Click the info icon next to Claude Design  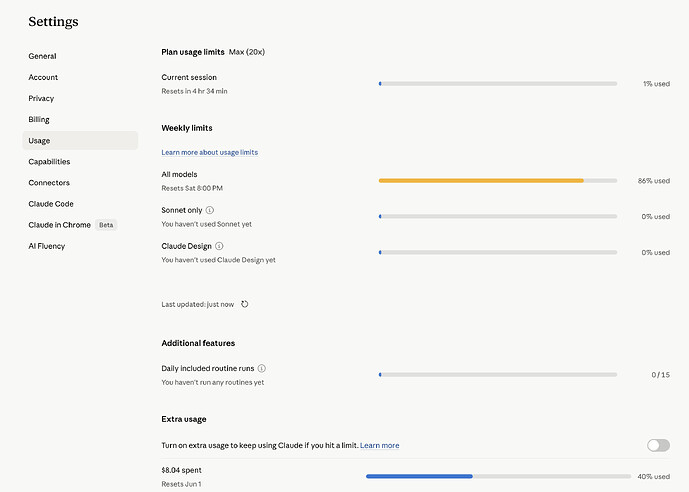pyautogui.click(x=219, y=246)
